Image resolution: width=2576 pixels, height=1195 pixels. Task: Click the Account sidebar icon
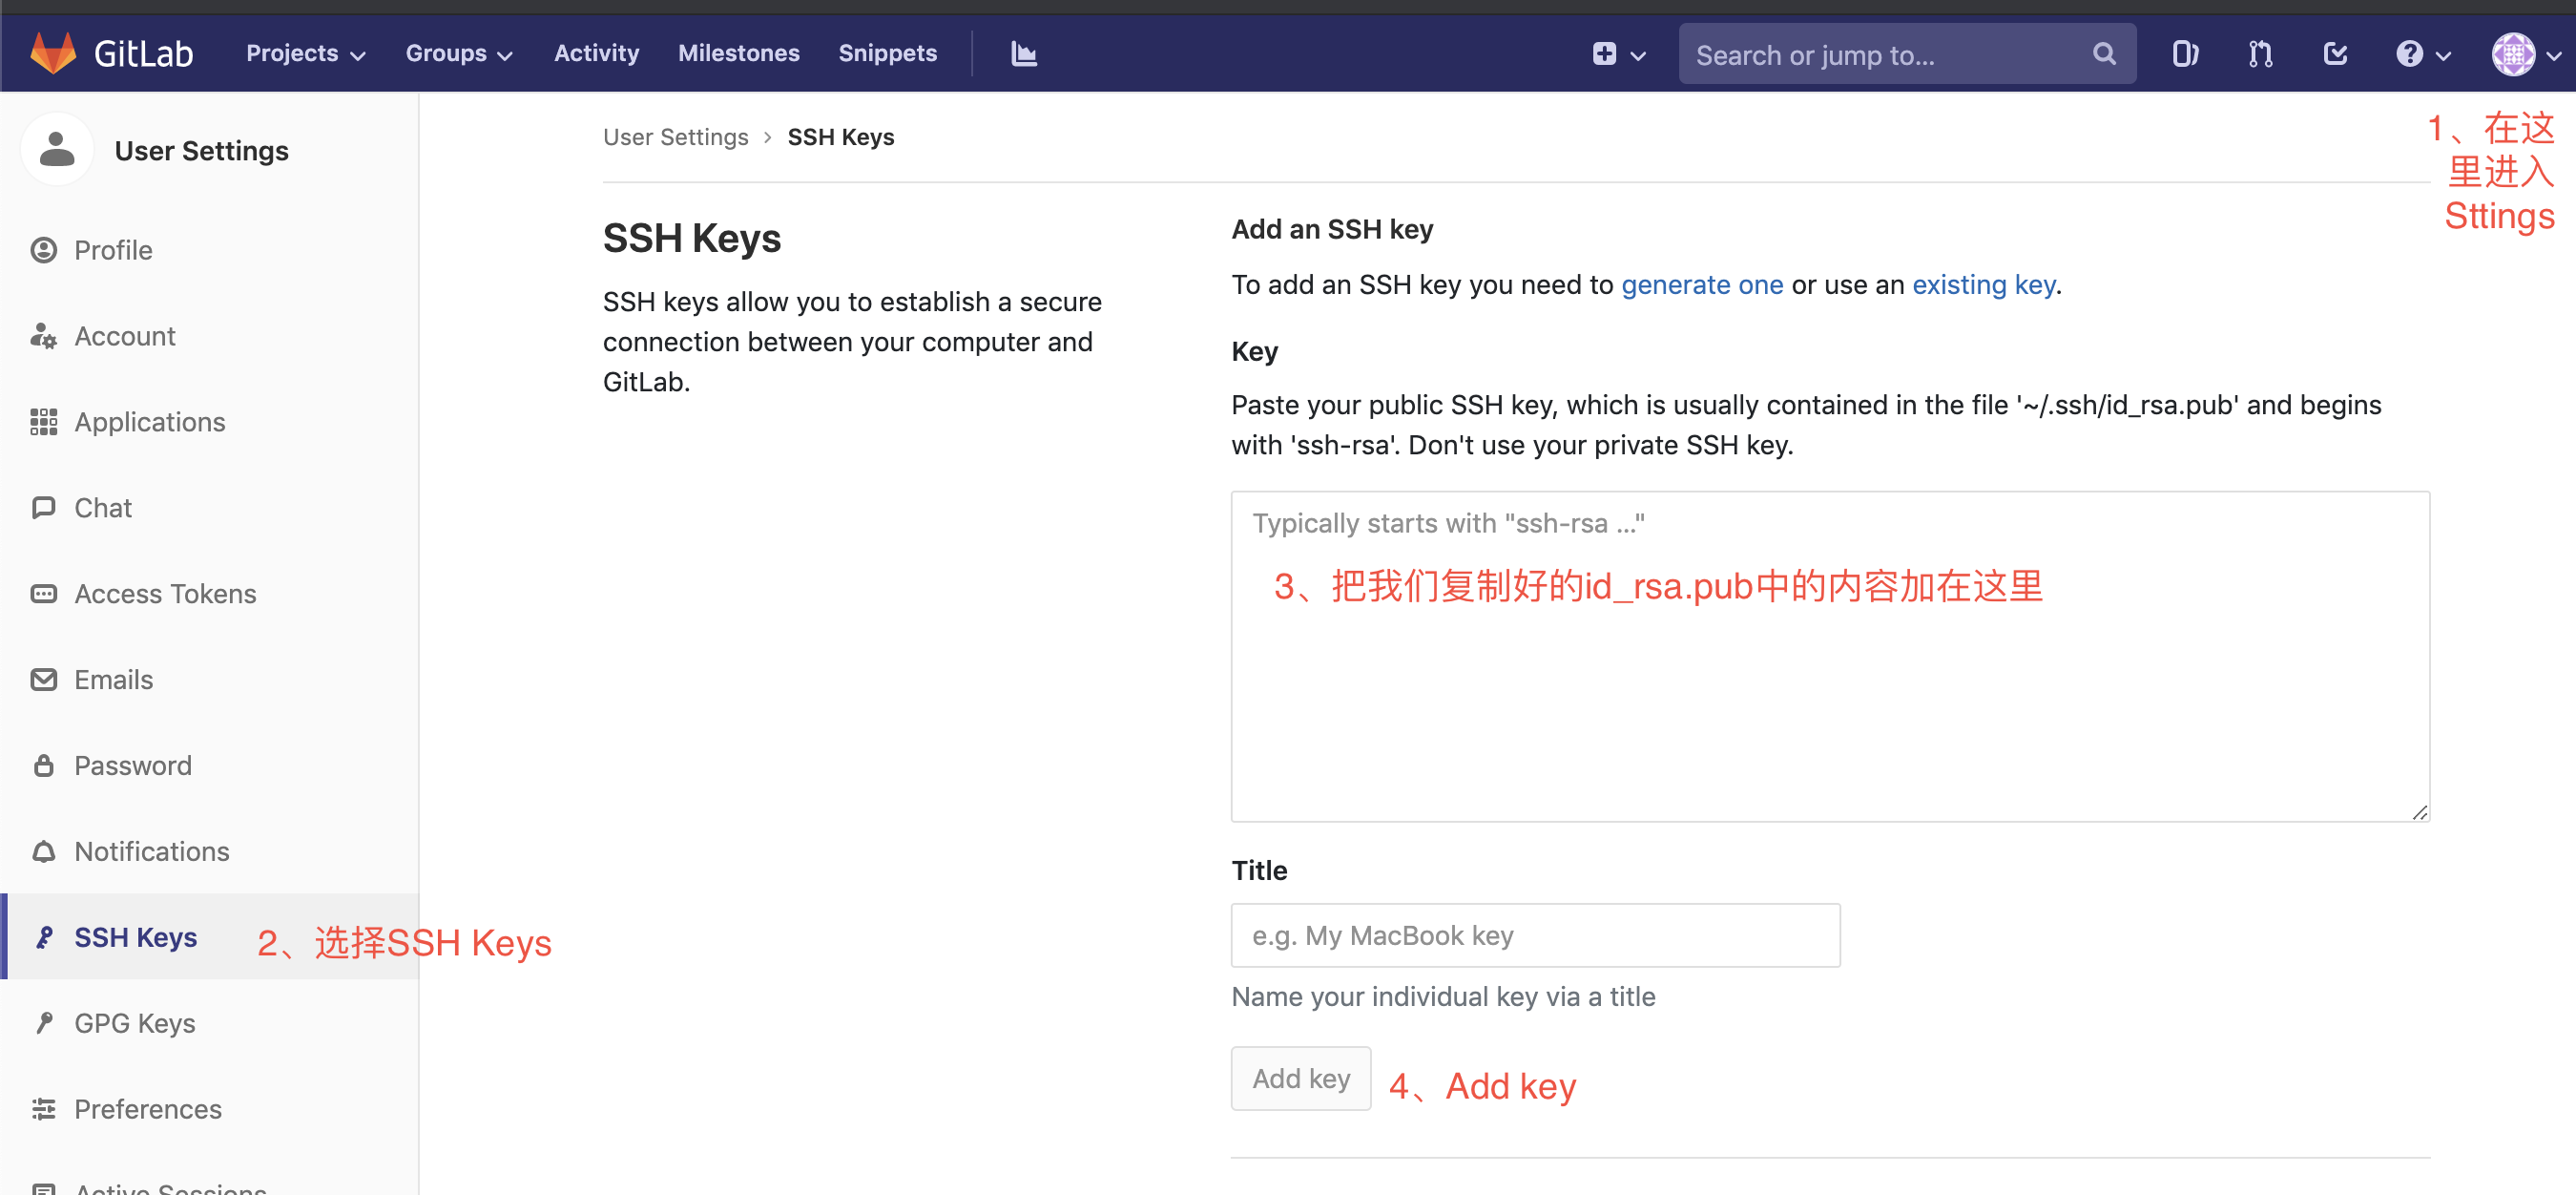tap(44, 336)
